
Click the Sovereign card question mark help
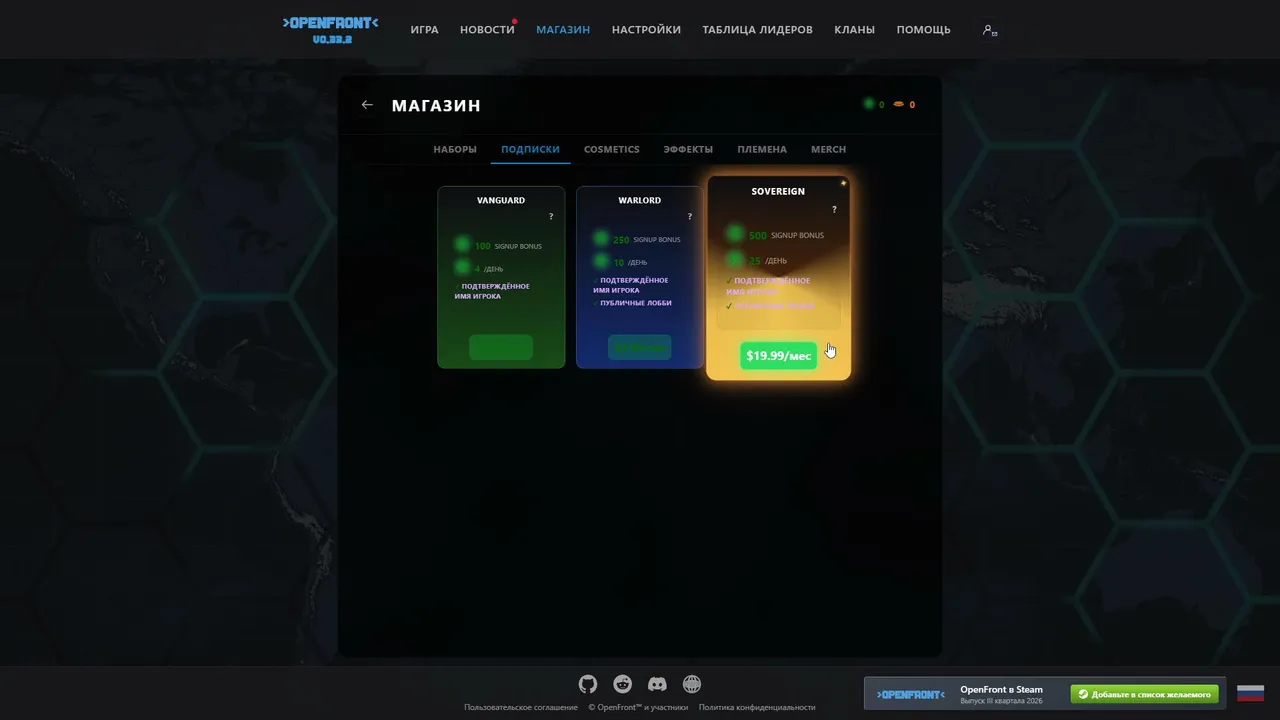(834, 210)
